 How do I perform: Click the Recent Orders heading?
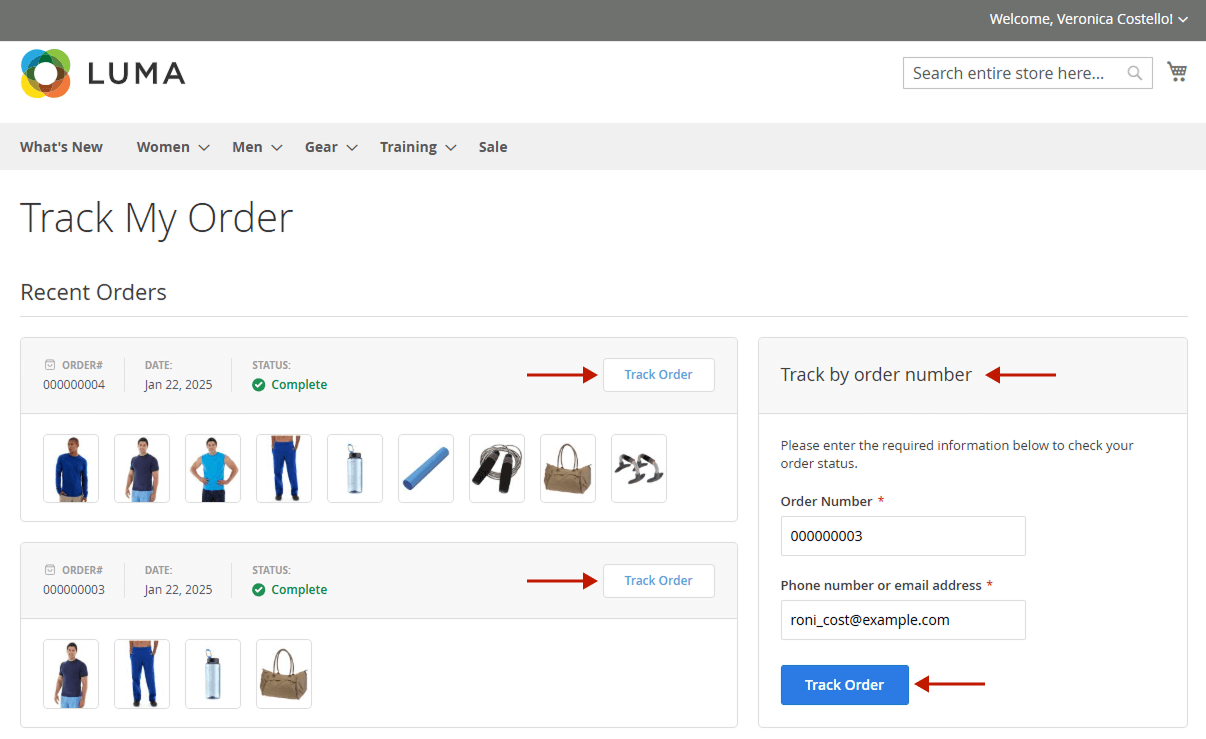(x=93, y=292)
